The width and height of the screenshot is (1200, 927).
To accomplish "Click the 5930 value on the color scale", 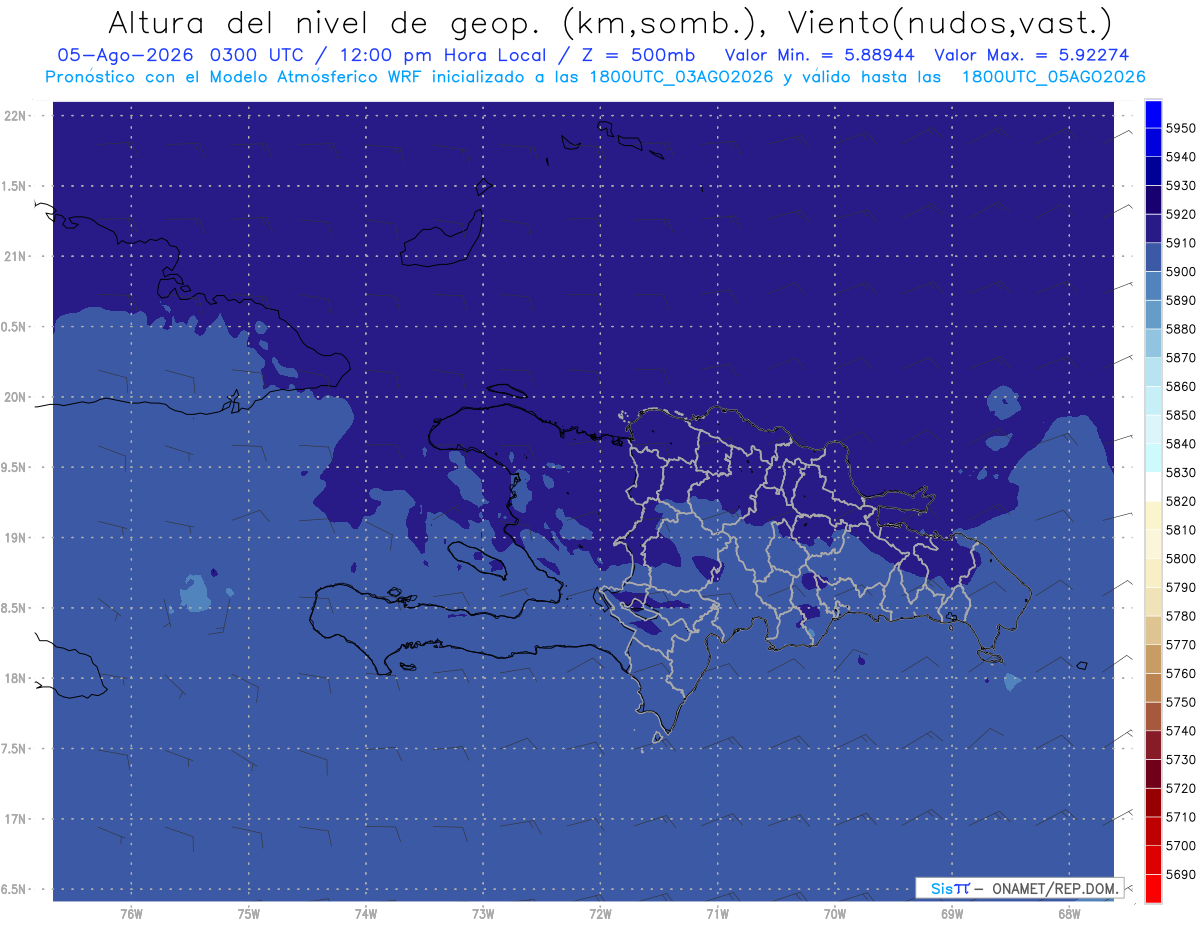I will pyautogui.click(x=1181, y=186).
